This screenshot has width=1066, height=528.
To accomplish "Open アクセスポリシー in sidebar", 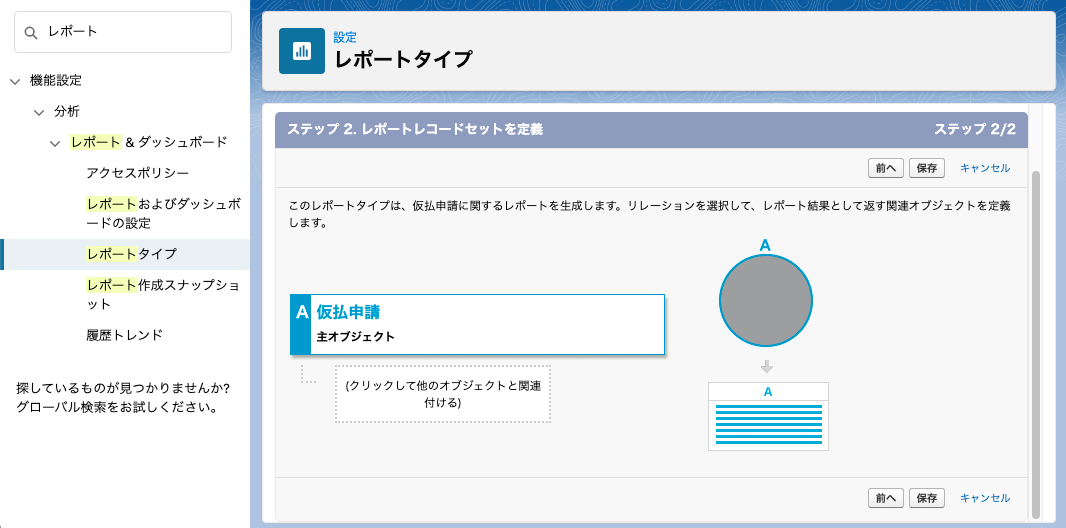I will 138,173.
